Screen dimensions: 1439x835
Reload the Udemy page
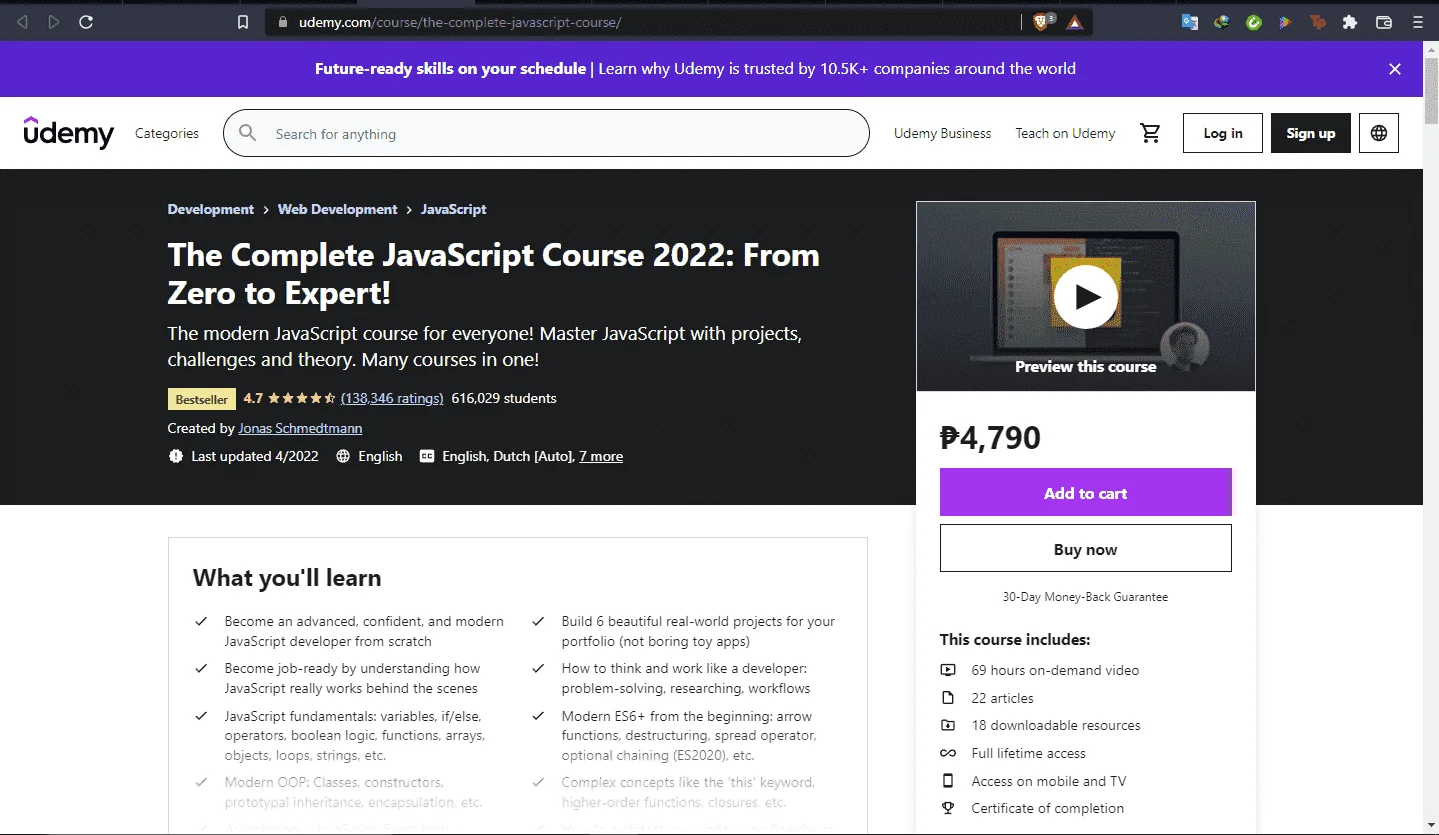(x=86, y=22)
